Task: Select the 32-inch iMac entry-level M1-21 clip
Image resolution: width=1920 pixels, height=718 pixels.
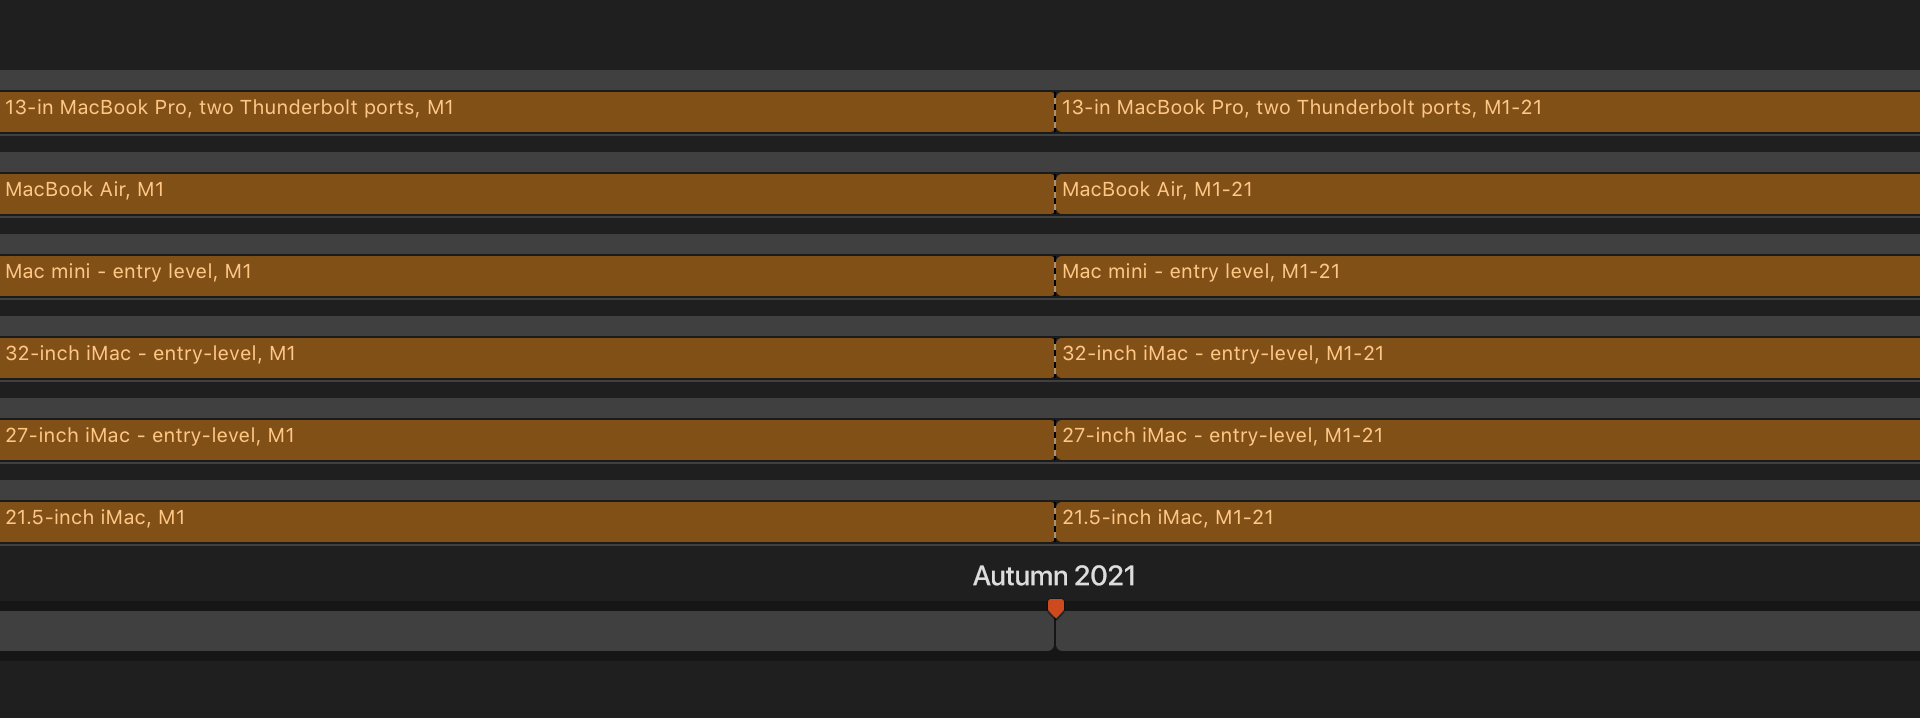Action: (1488, 358)
